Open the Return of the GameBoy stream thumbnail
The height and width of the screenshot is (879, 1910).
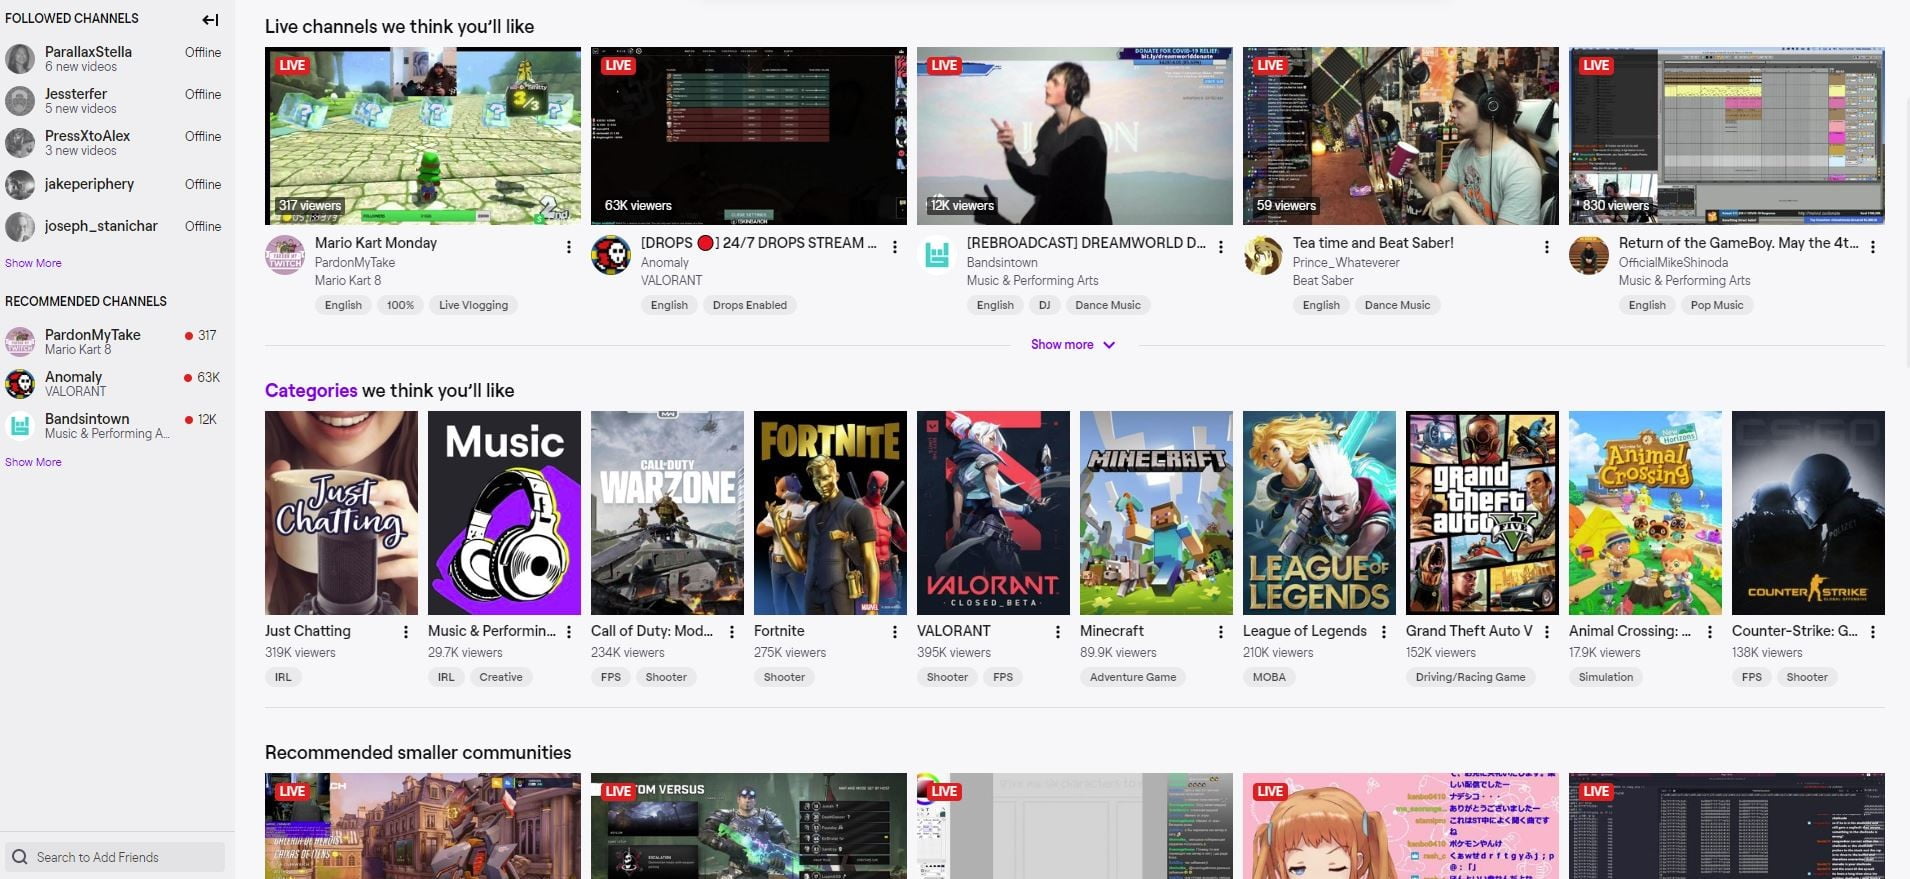coord(1726,136)
